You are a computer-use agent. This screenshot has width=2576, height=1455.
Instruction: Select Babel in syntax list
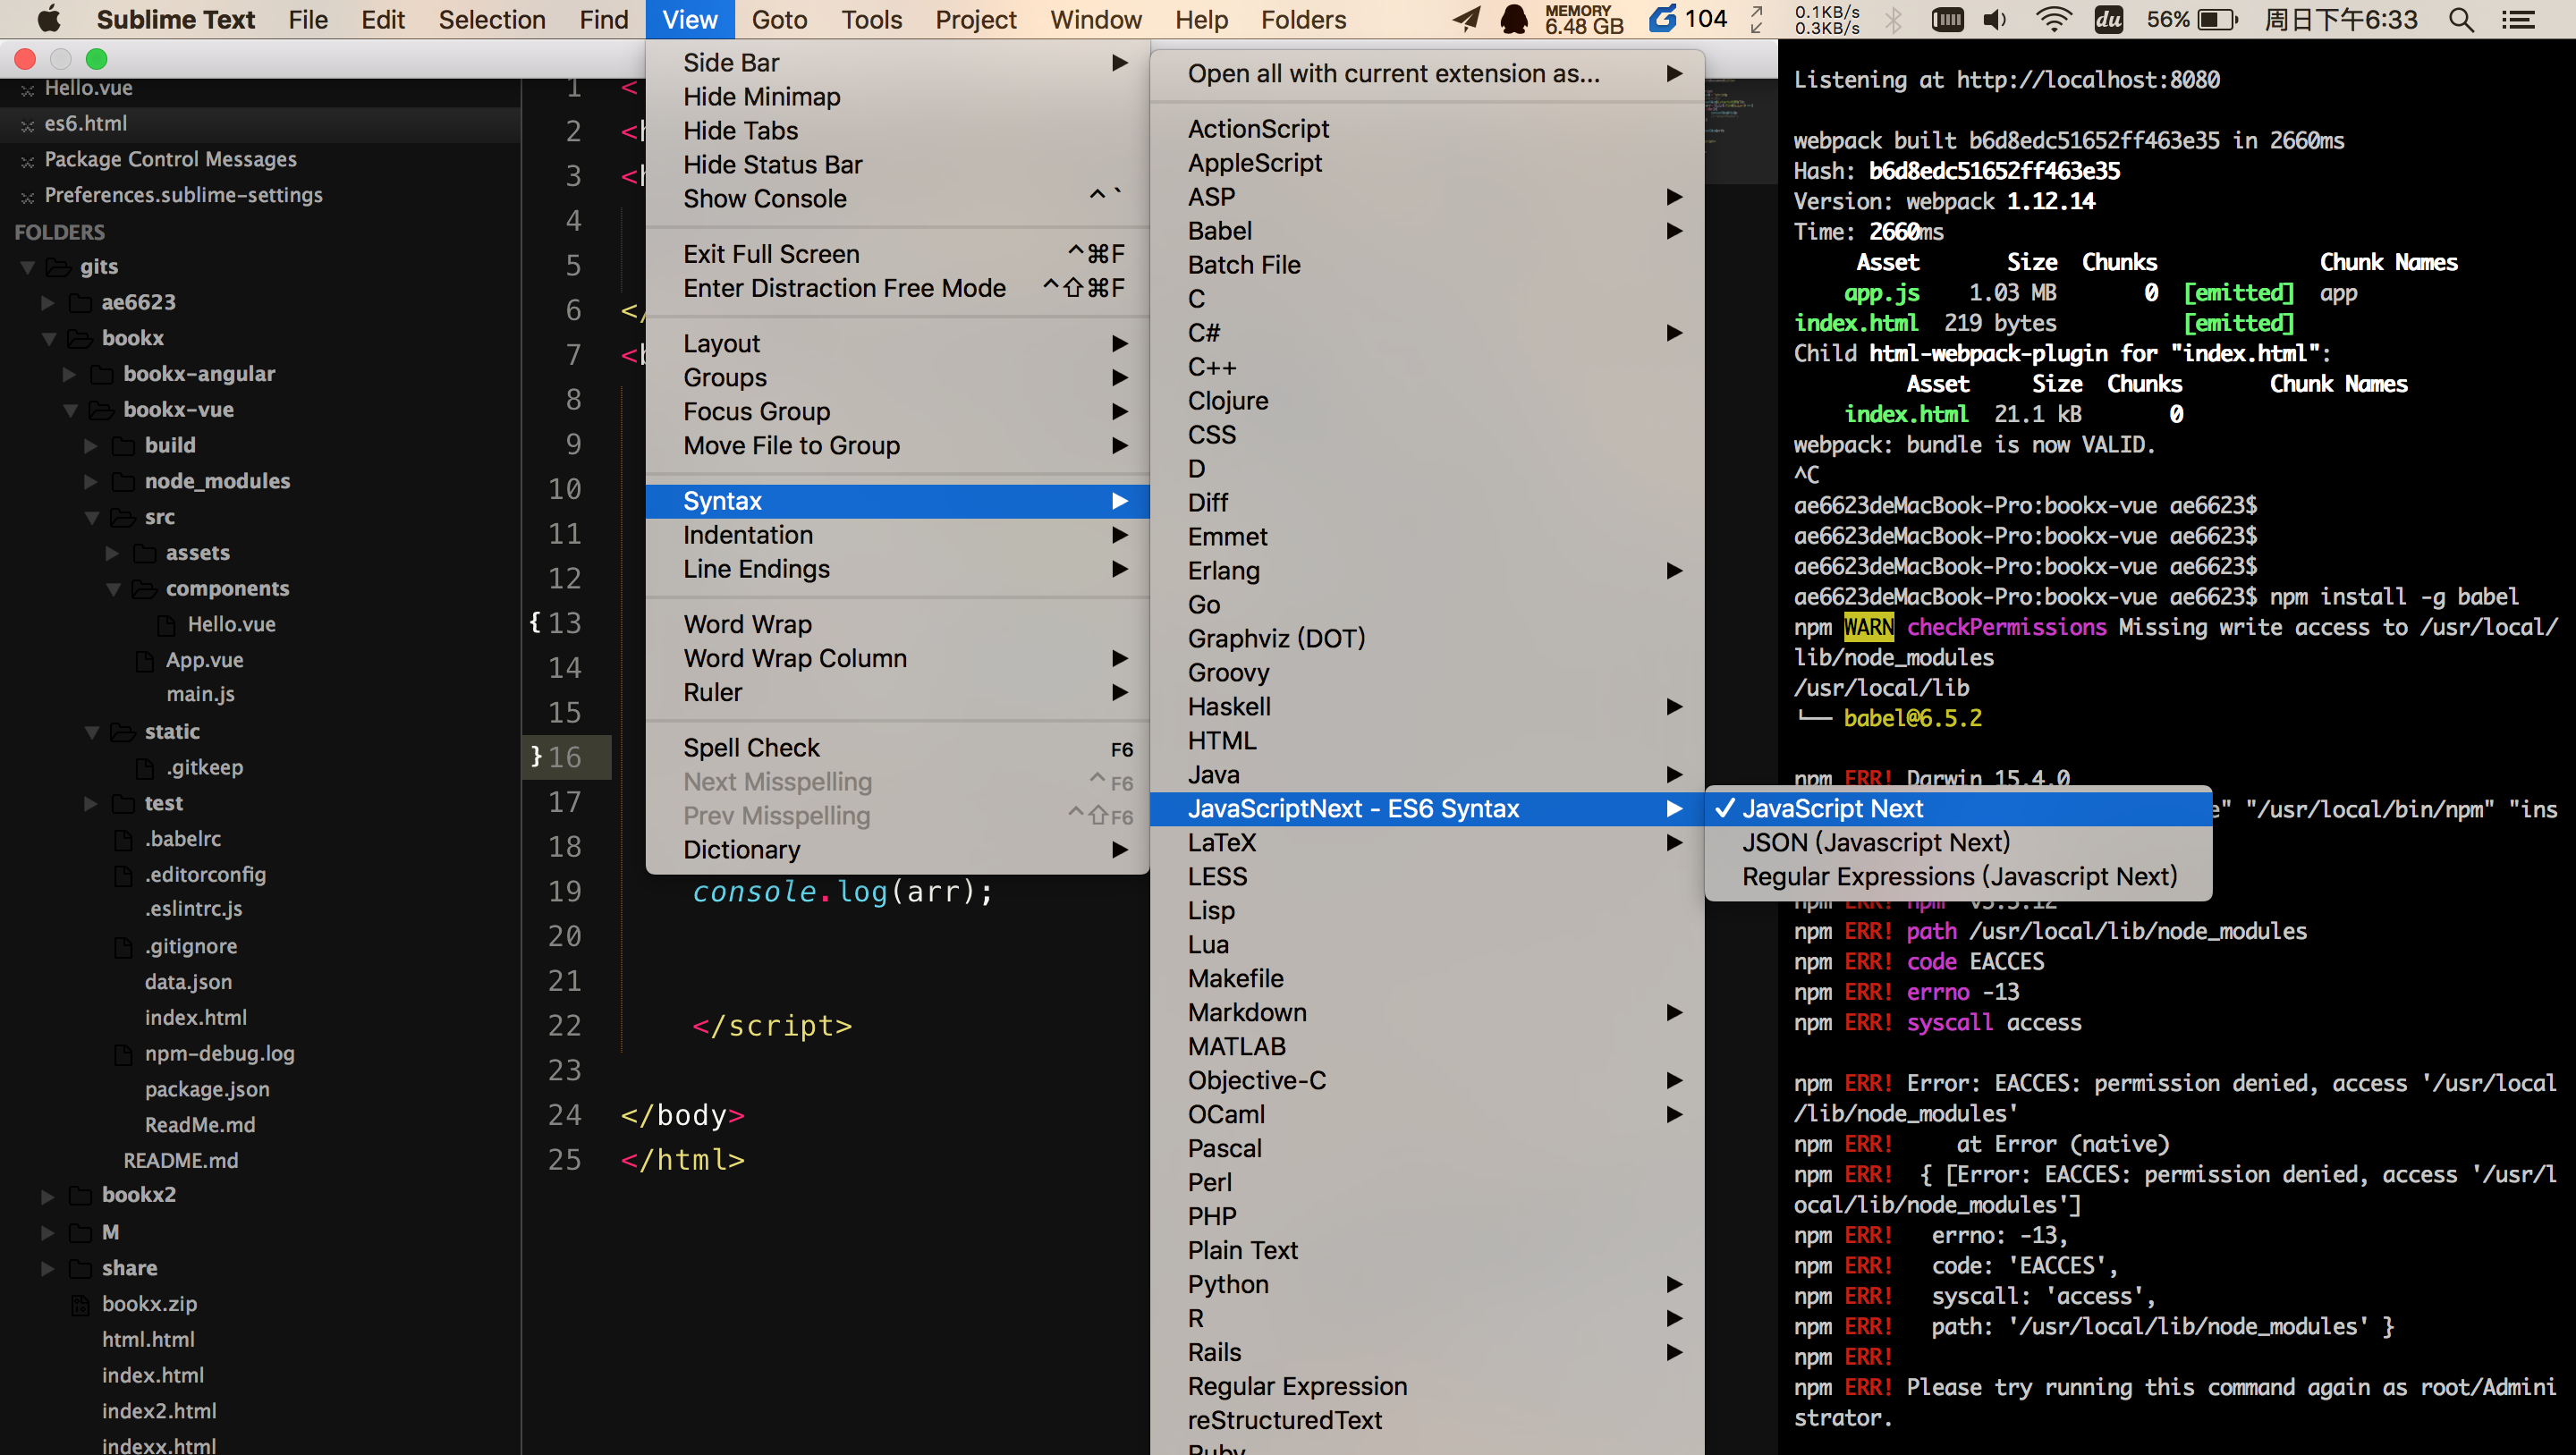pyautogui.click(x=1427, y=231)
